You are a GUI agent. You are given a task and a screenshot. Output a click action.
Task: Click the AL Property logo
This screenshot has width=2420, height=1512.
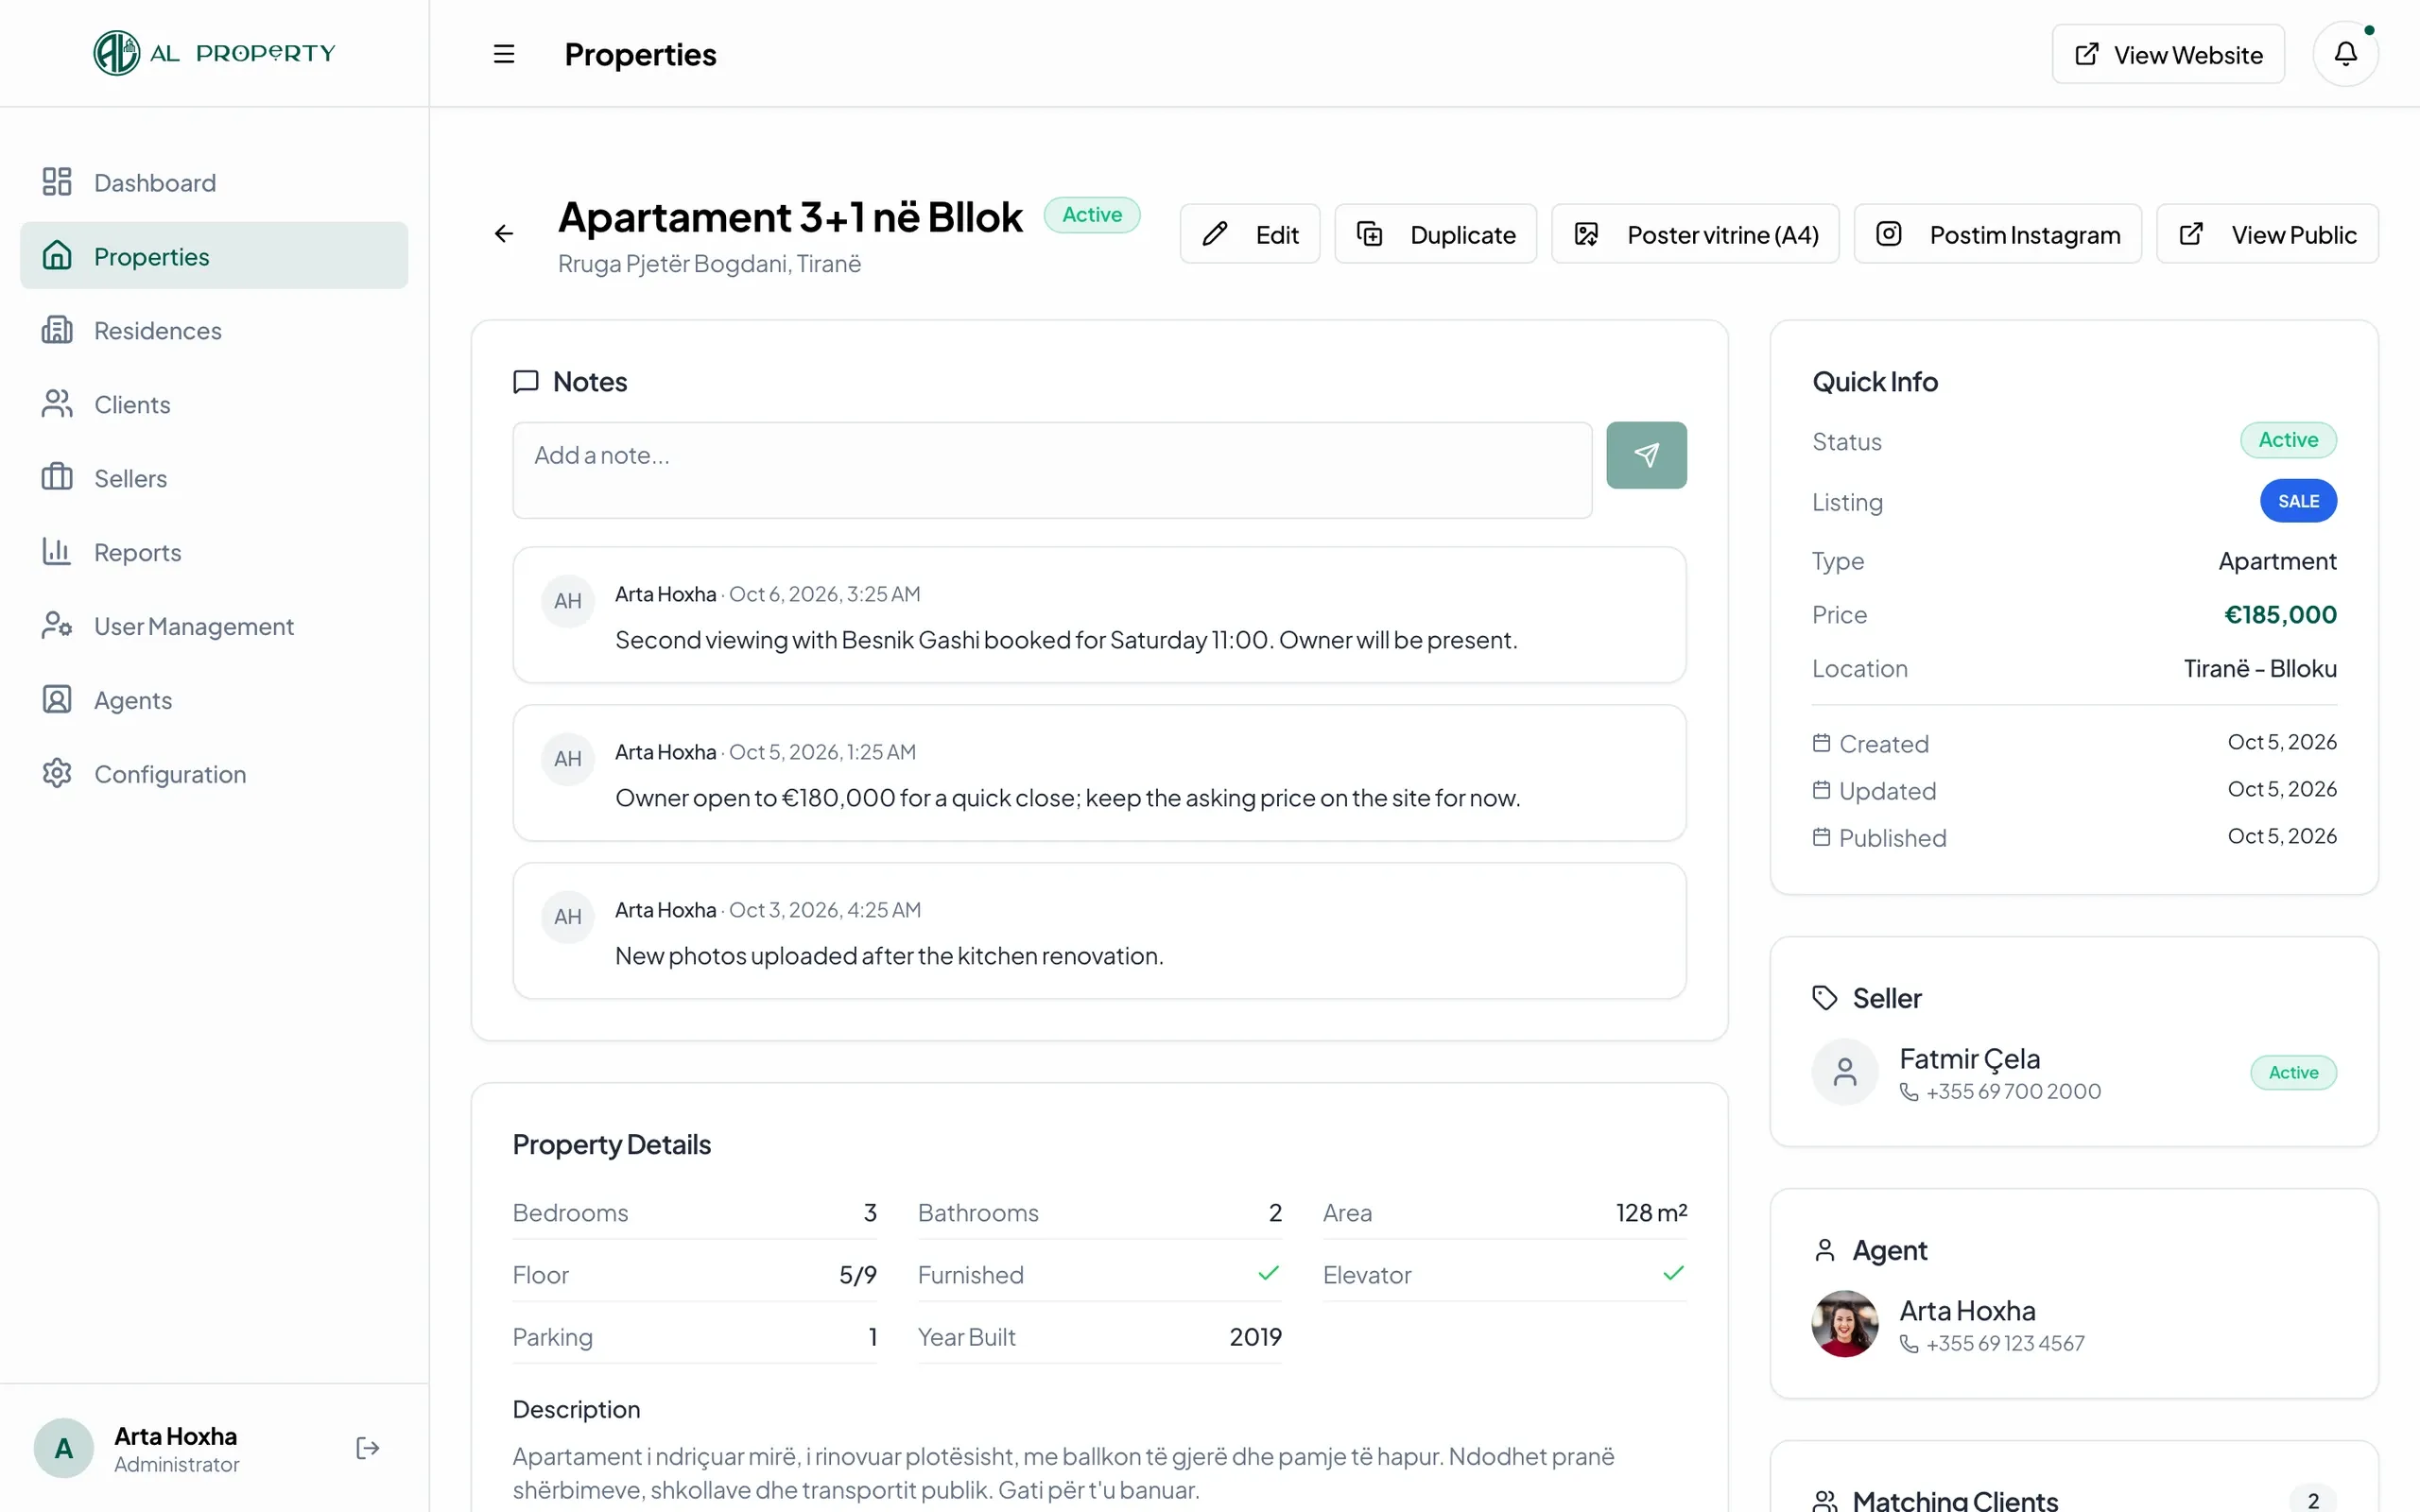(214, 53)
